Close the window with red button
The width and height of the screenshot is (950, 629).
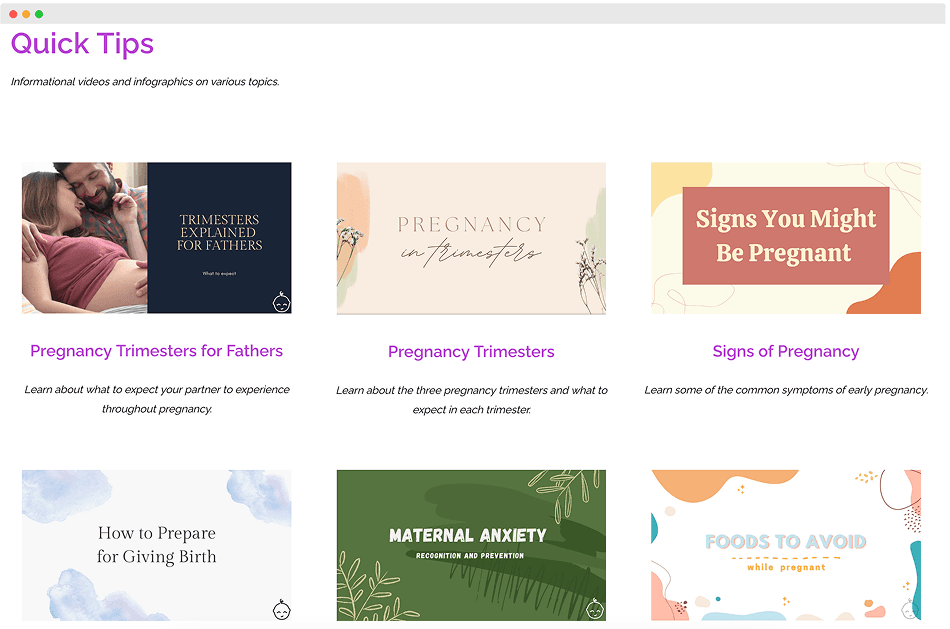pos(13,14)
